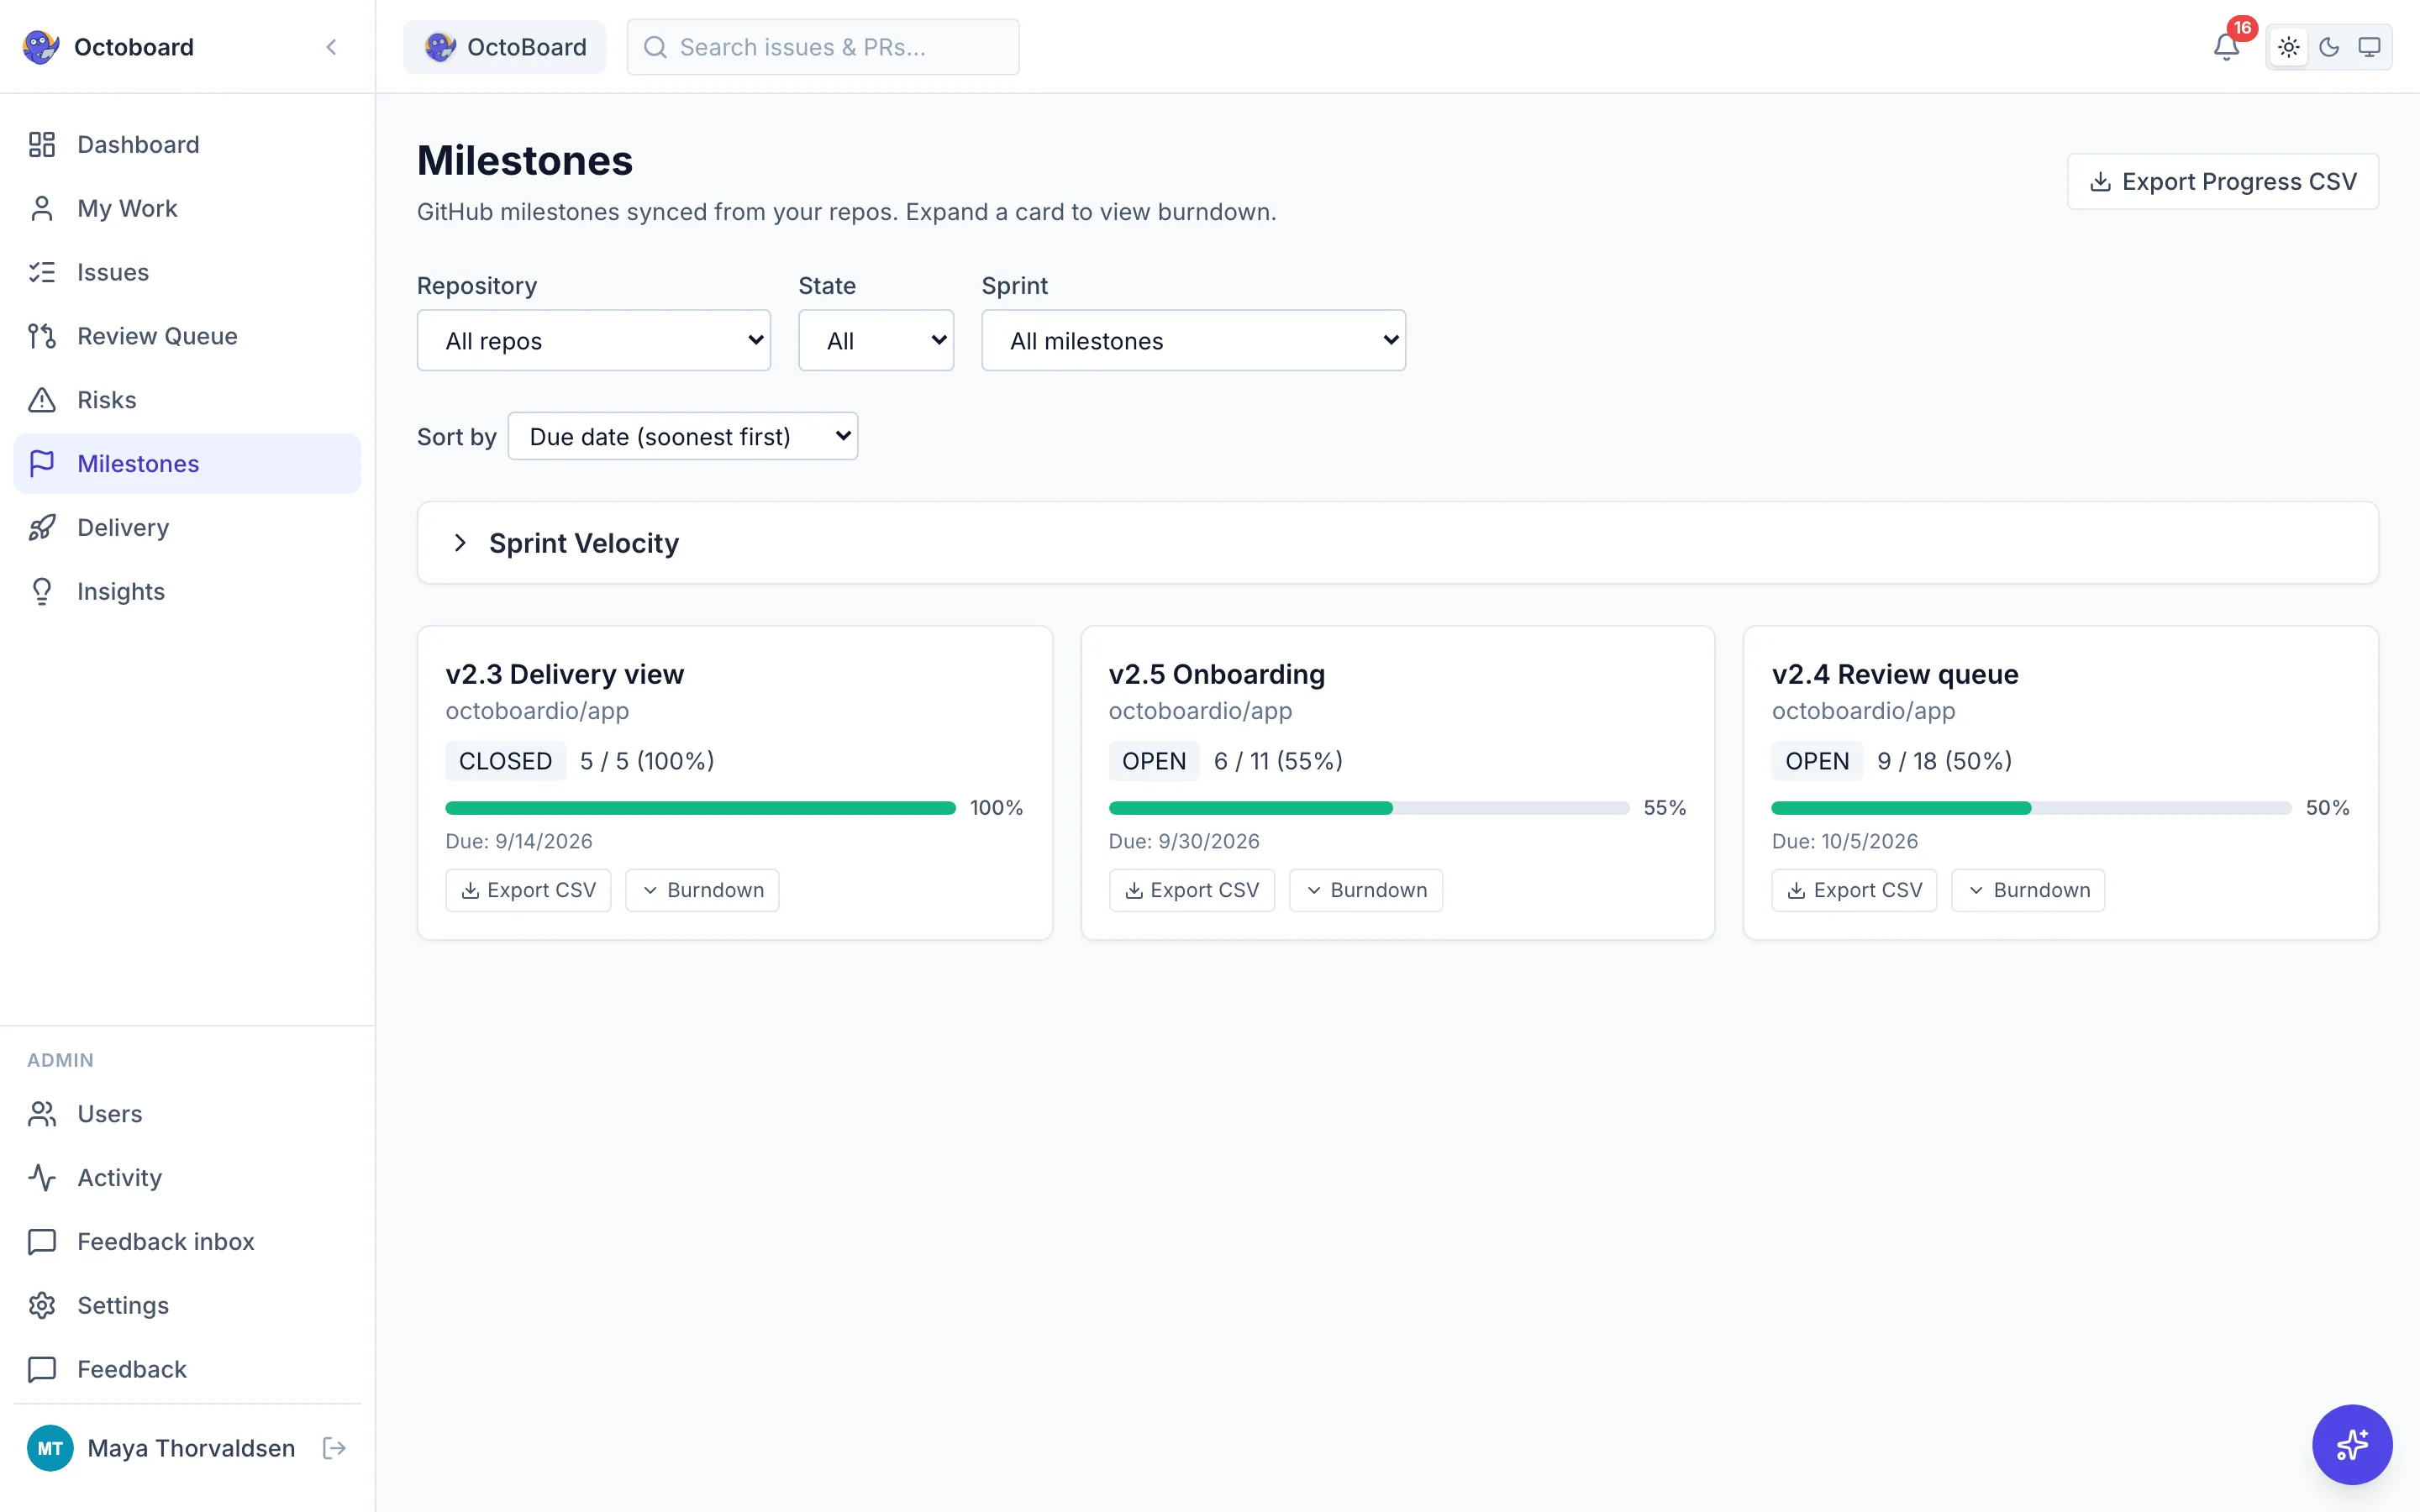Expand Burndown for v2.3 Delivery view
This screenshot has height=1512, width=2420.
(702, 890)
